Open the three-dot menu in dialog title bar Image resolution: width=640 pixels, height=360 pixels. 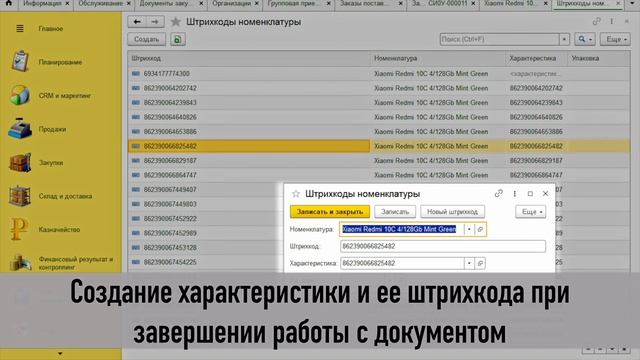pyautogui.click(x=515, y=194)
